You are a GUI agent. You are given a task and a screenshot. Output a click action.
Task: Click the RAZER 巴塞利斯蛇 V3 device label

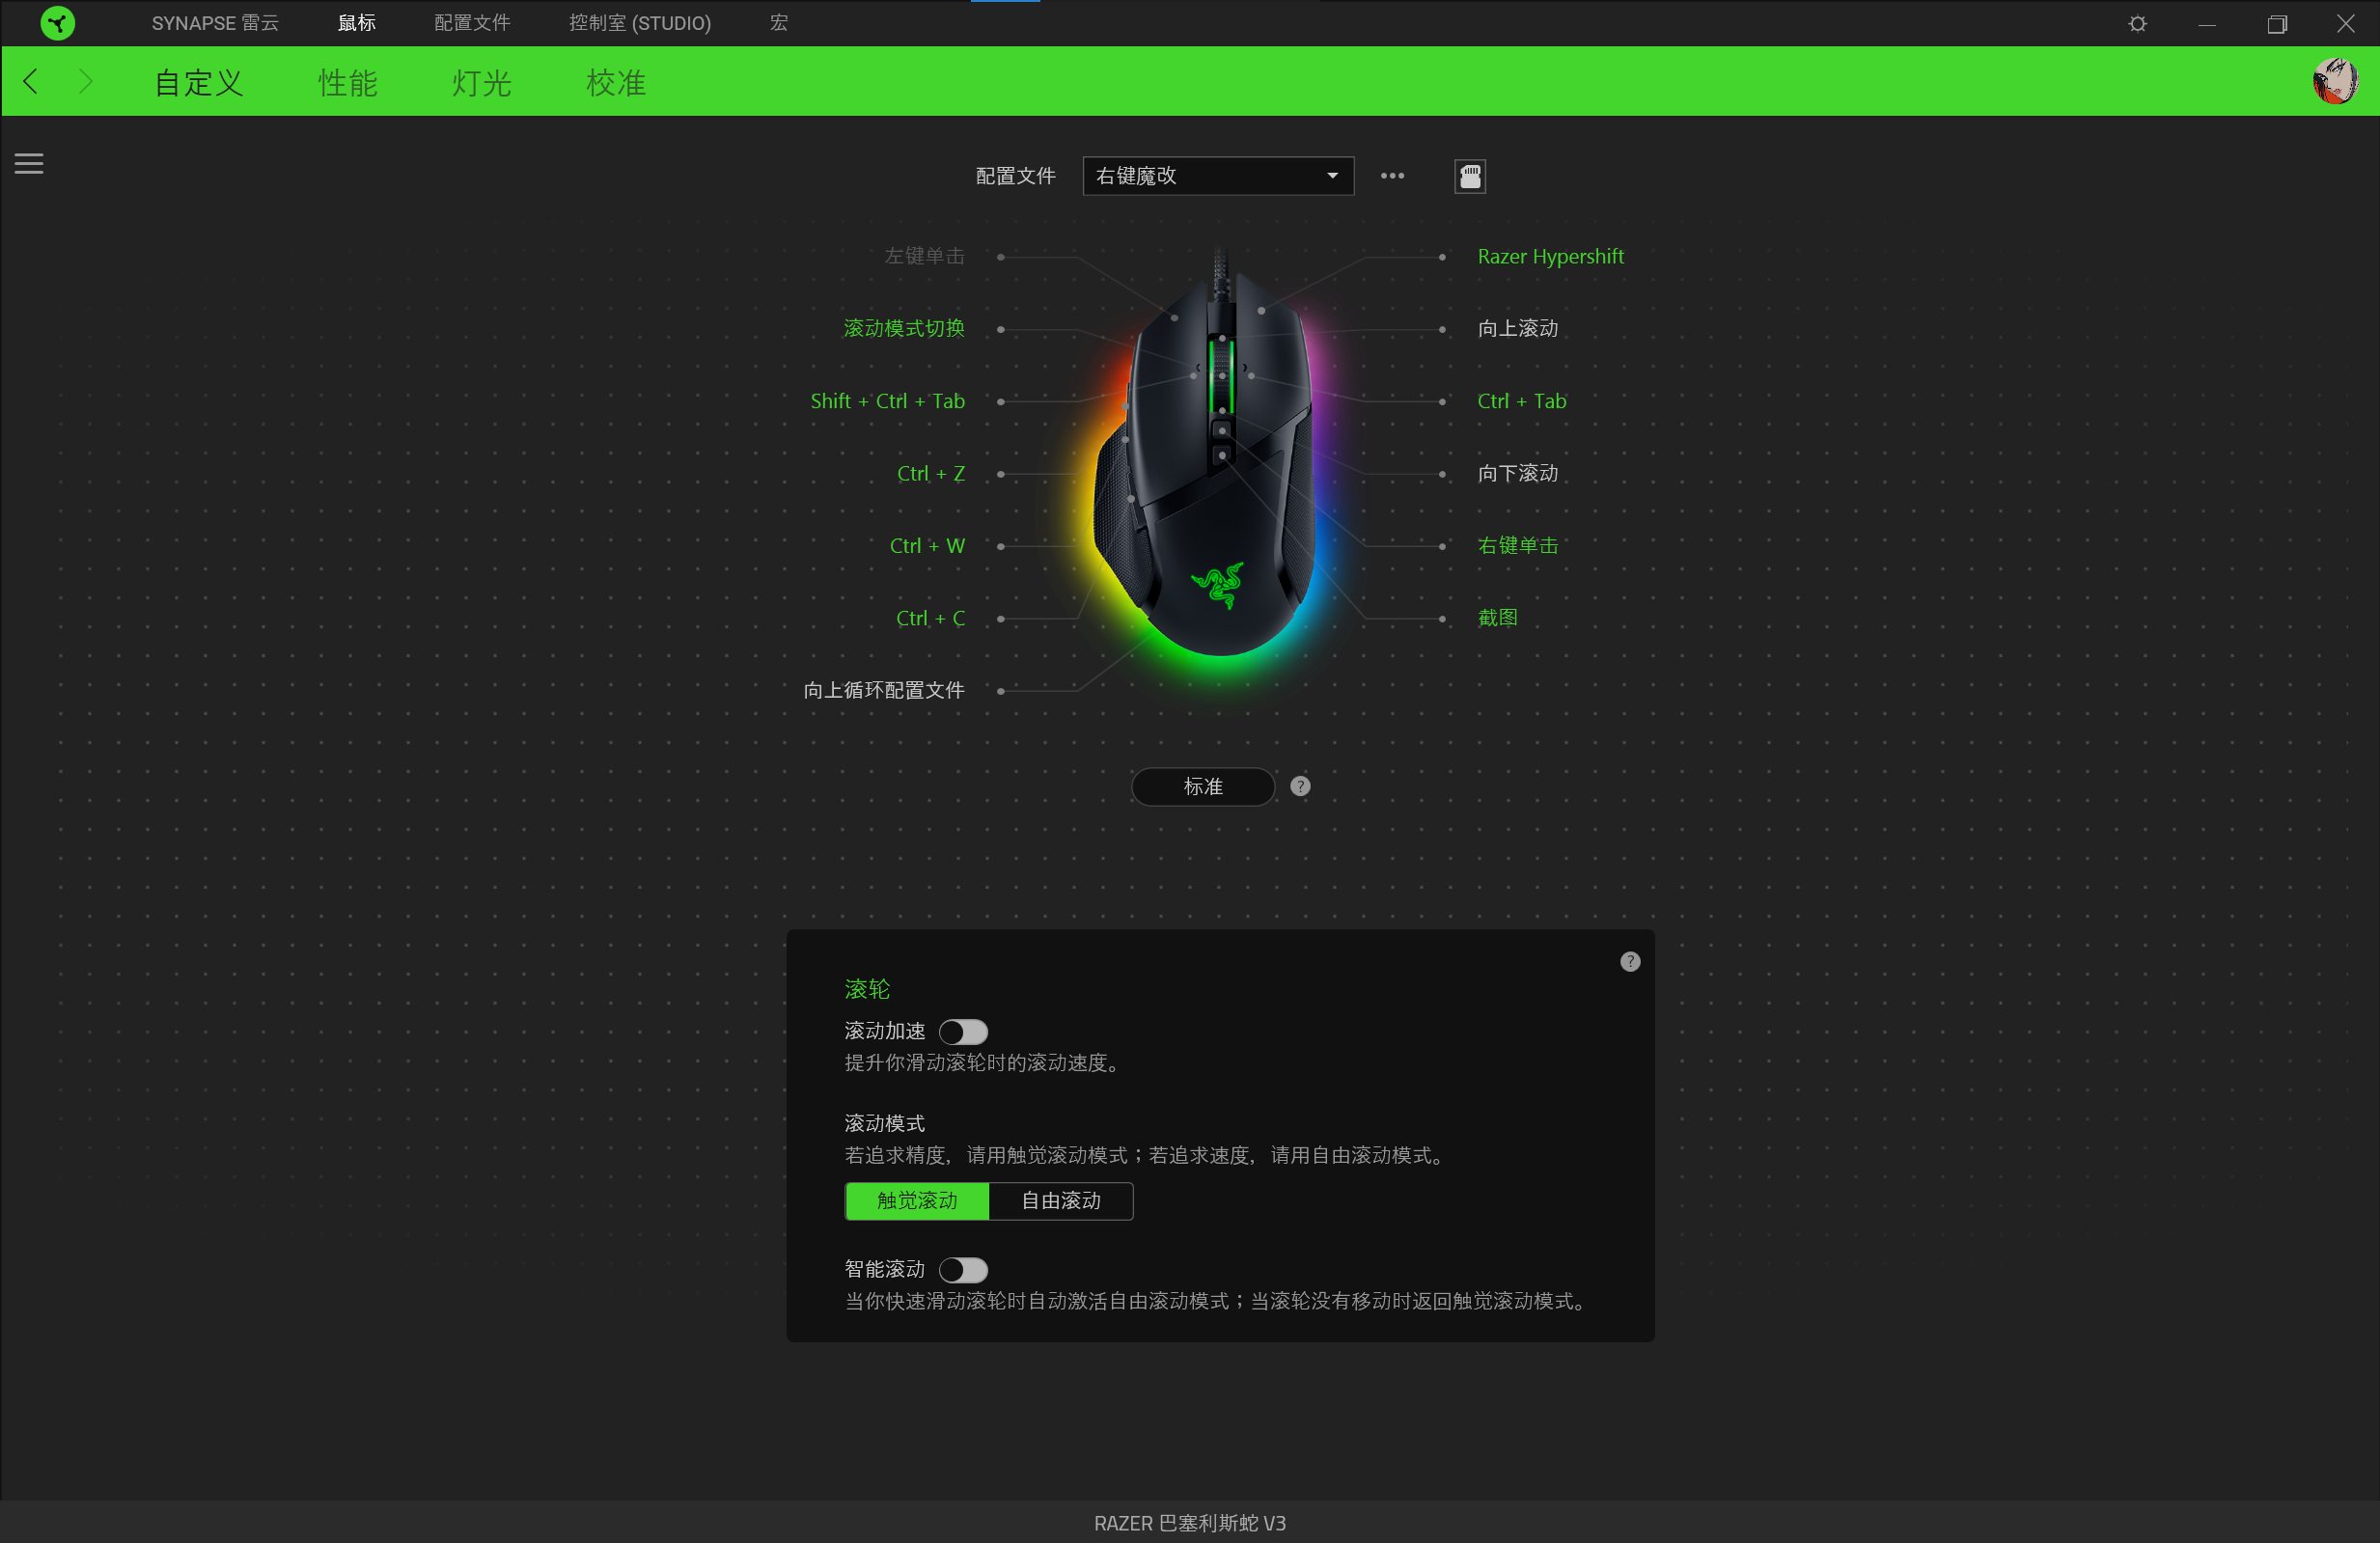coord(1190,1523)
